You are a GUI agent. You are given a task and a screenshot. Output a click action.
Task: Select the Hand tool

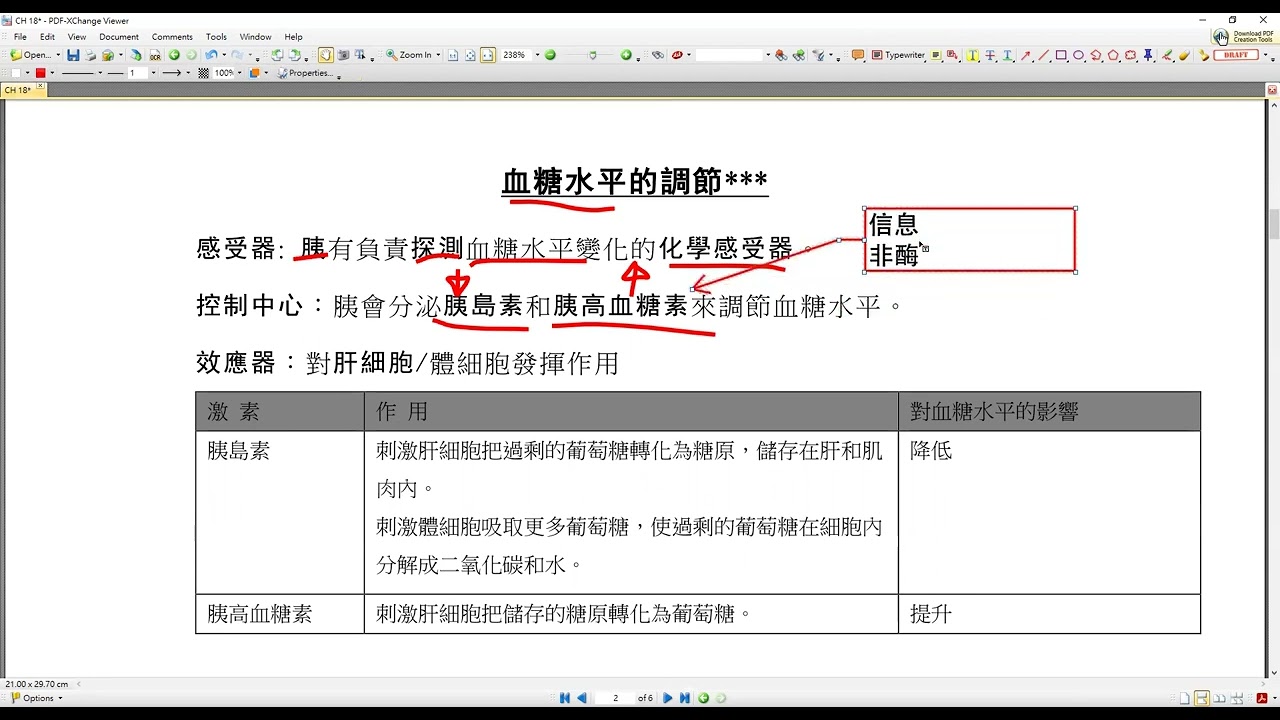[326, 55]
